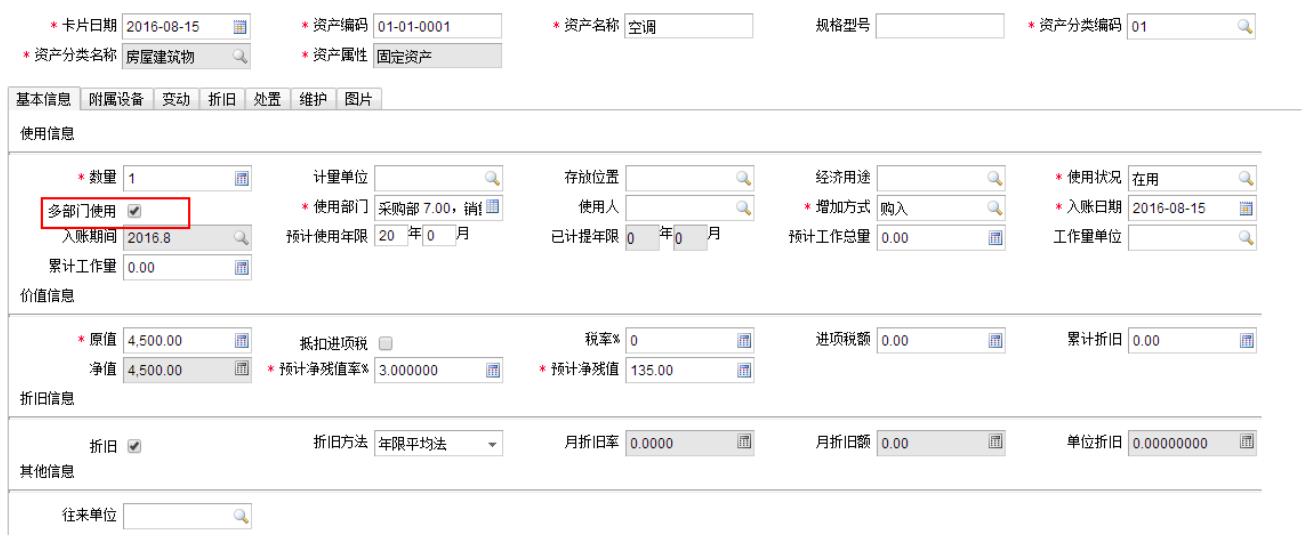The height and width of the screenshot is (539, 1305).
Task: Click lookup icon in 往来单位 field
Action: (240, 515)
